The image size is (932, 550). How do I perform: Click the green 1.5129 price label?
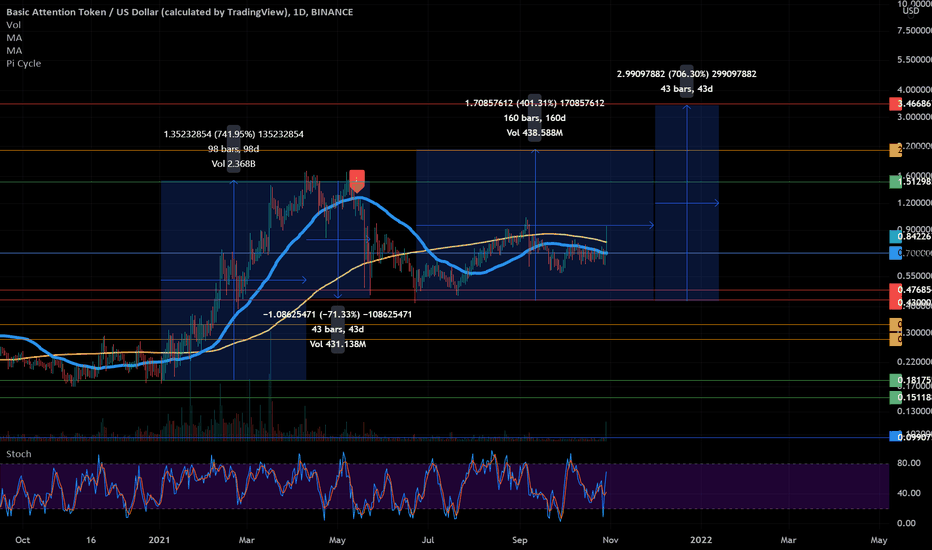click(x=911, y=182)
